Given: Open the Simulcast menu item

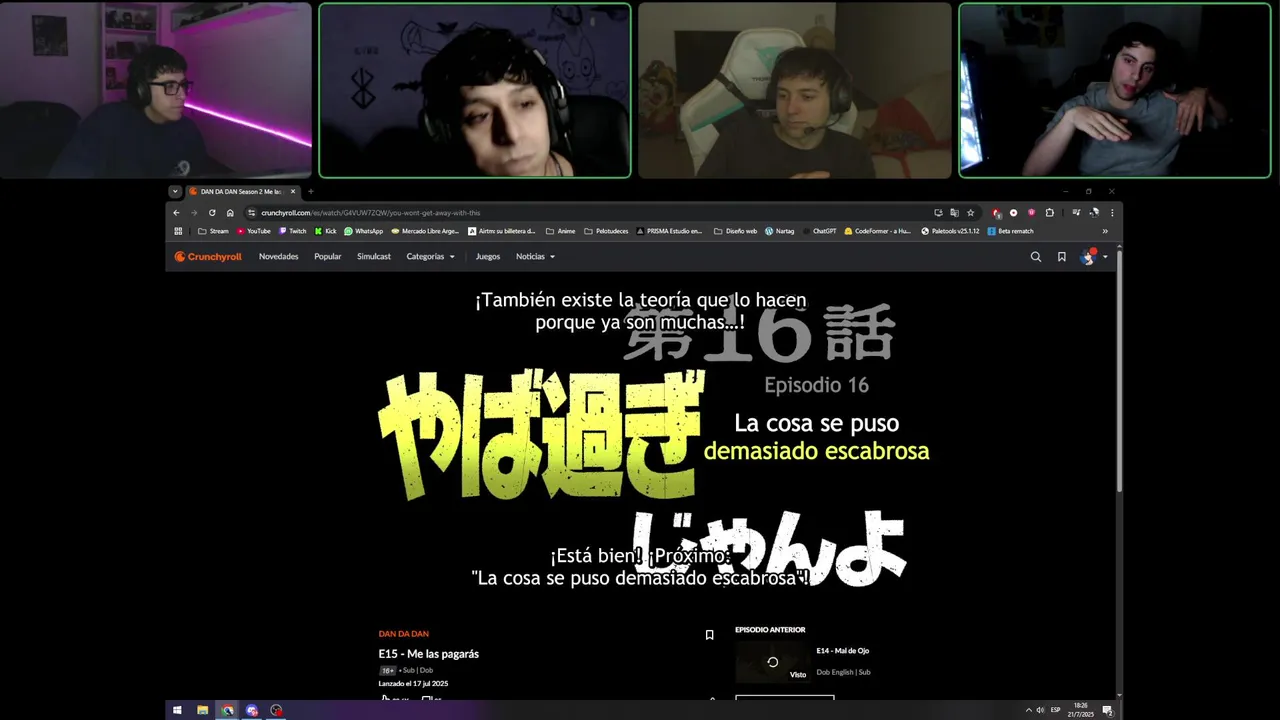Looking at the screenshot, I should [374, 257].
